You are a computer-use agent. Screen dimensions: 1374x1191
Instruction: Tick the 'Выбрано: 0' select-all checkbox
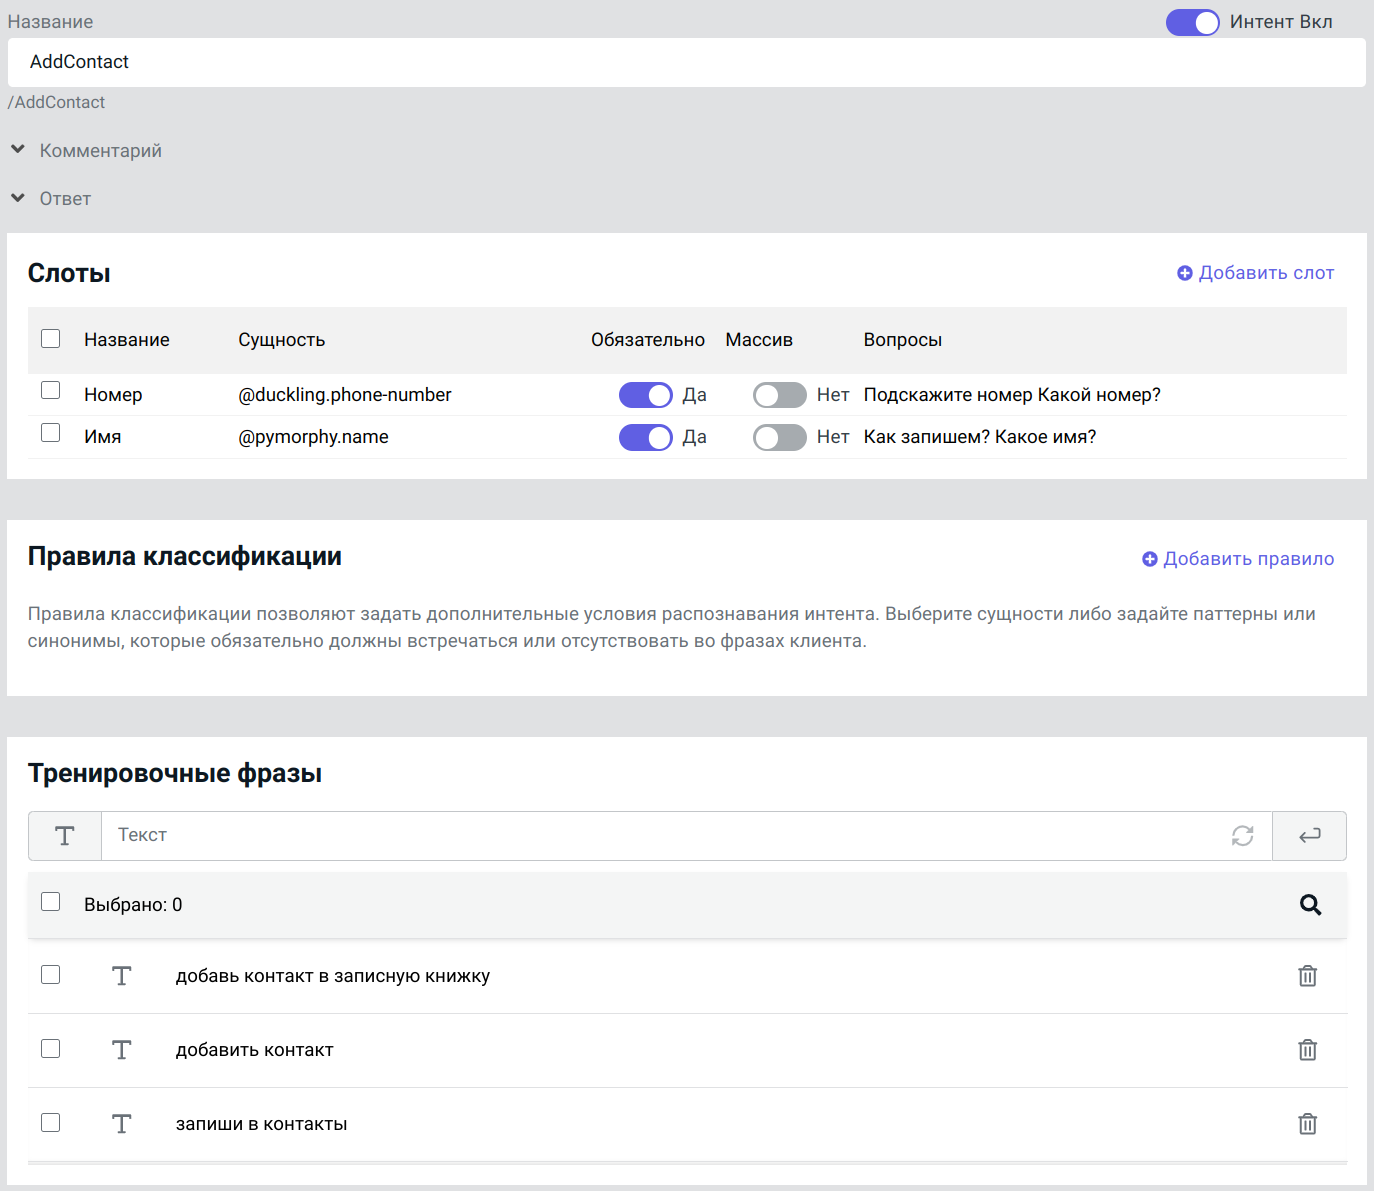click(51, 902)
